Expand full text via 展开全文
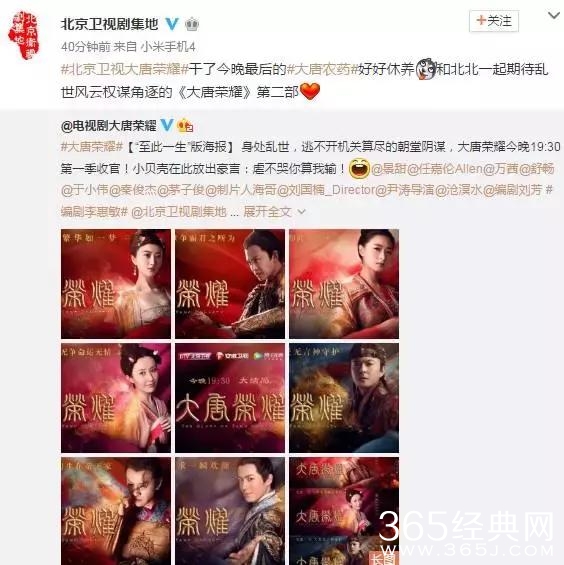Screen dimensions: 564x565 click(267, 212)
